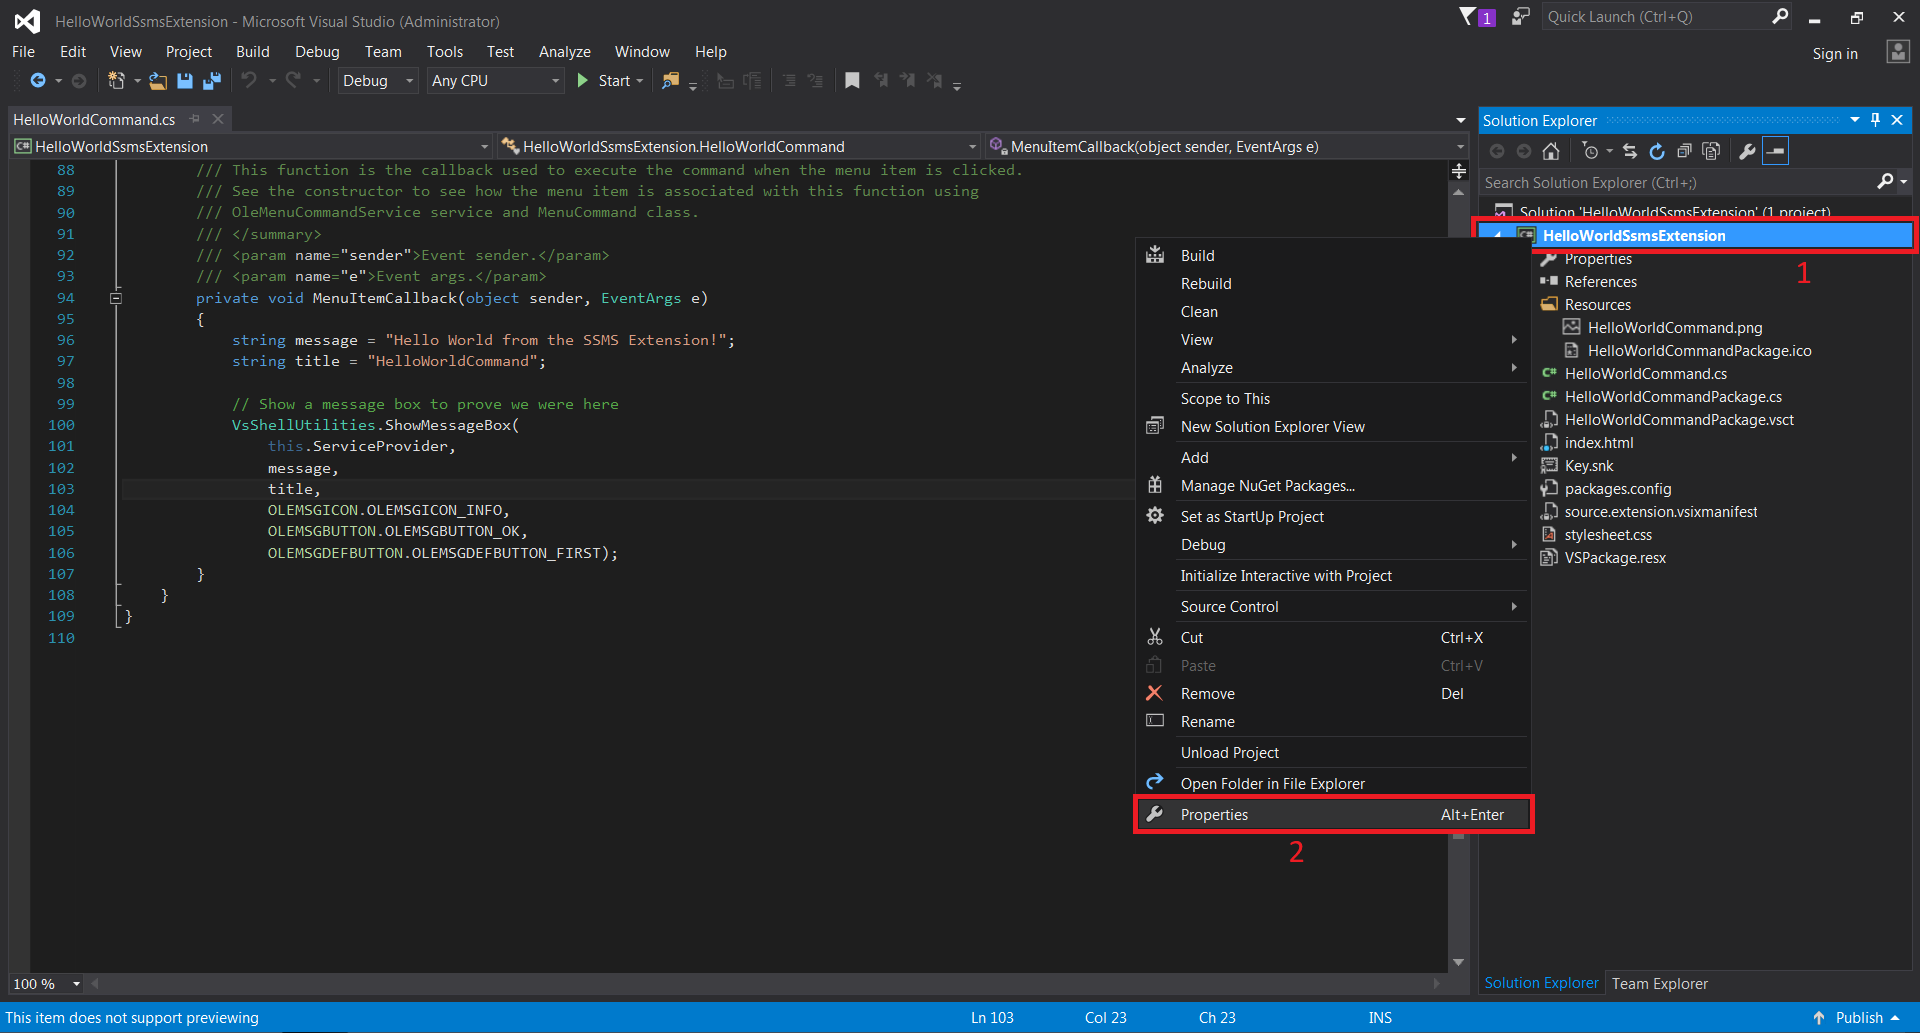Open the Start button dropdown arrow
1920x1033 pixels.
640,81
